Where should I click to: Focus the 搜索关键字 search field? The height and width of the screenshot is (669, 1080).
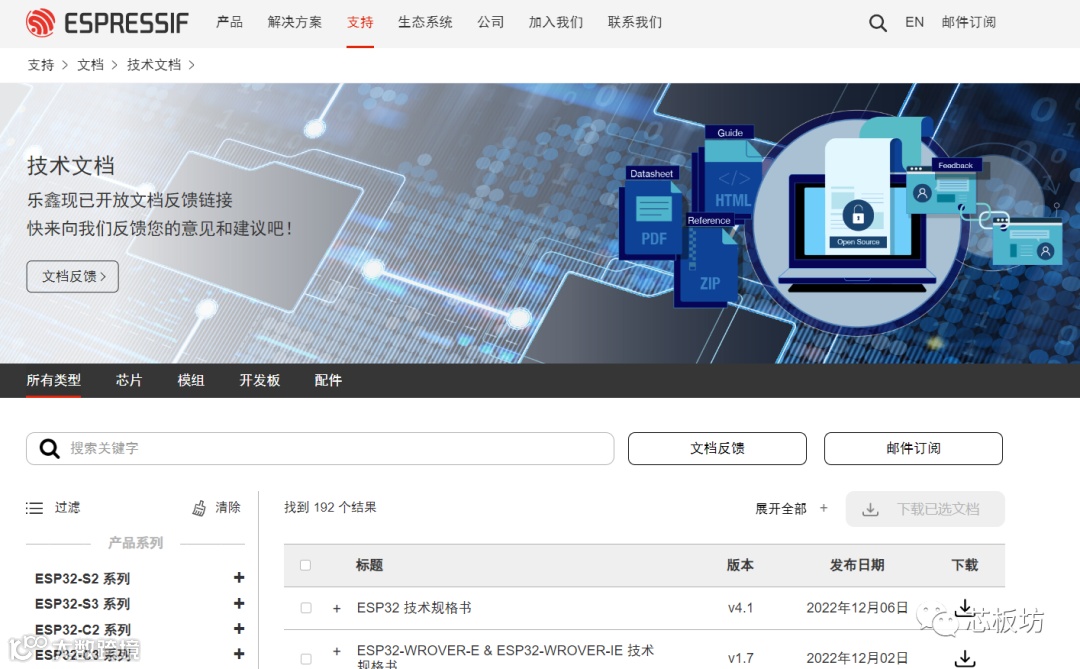coord(320,449)
